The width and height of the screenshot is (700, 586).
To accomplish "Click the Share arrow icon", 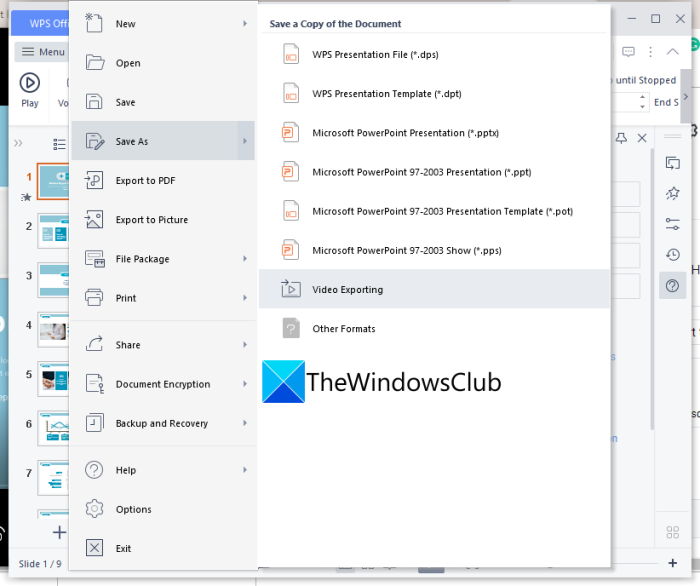I will point(94,345).
